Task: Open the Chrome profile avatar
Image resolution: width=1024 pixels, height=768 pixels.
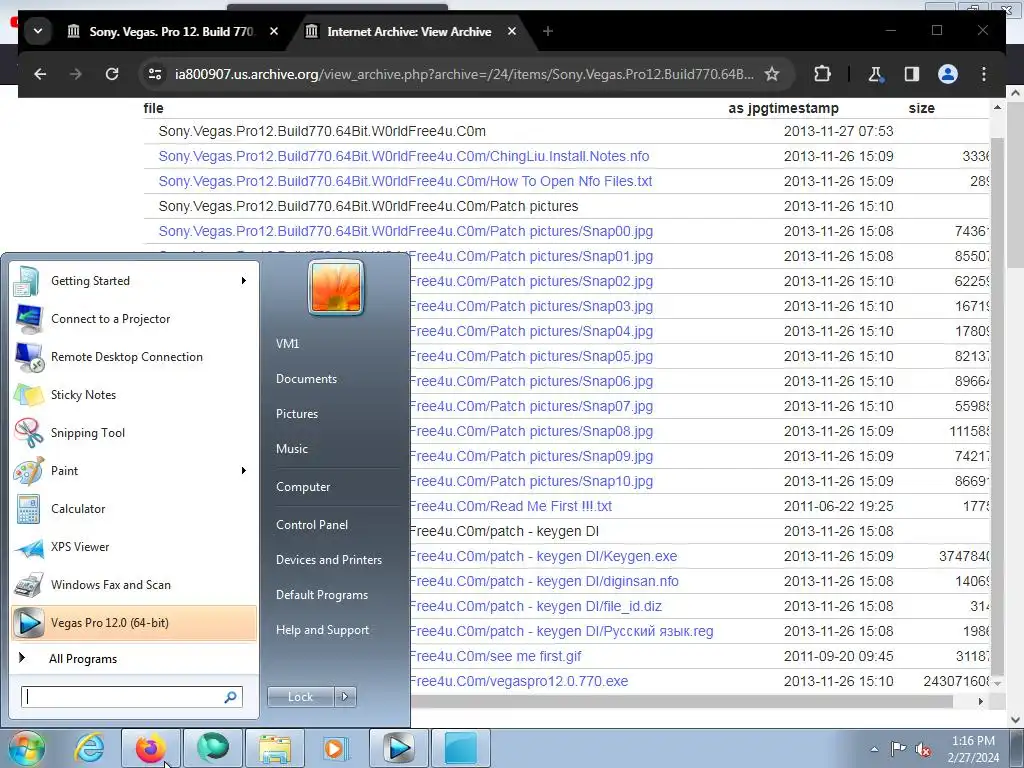Action: pos(948,74)
